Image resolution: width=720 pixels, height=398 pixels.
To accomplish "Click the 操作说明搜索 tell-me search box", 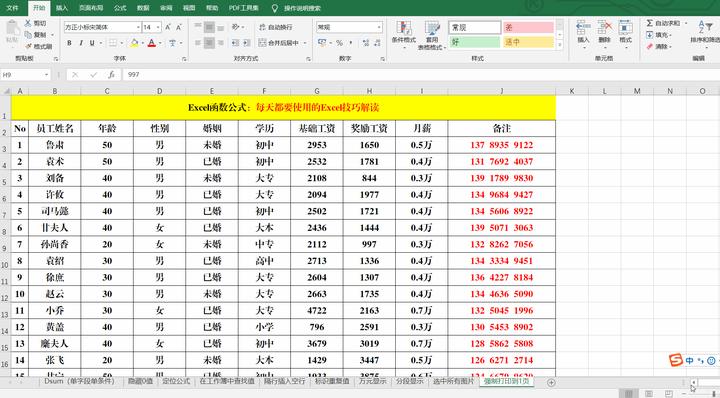I will pyautogui.click(x=302, y=8).
